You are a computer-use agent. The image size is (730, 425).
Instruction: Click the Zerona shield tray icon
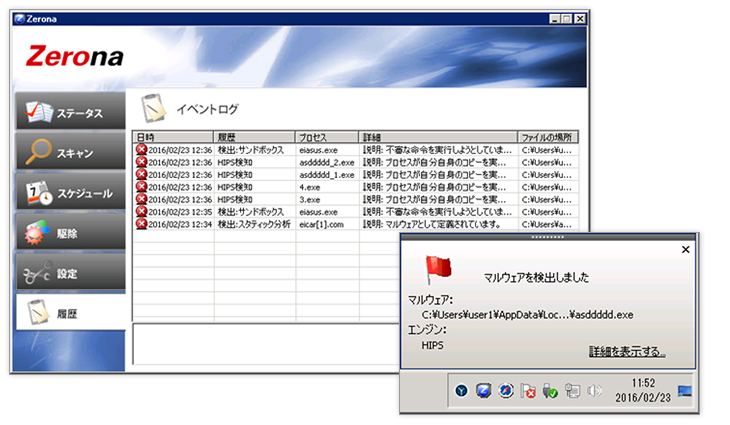click(483, 391)
